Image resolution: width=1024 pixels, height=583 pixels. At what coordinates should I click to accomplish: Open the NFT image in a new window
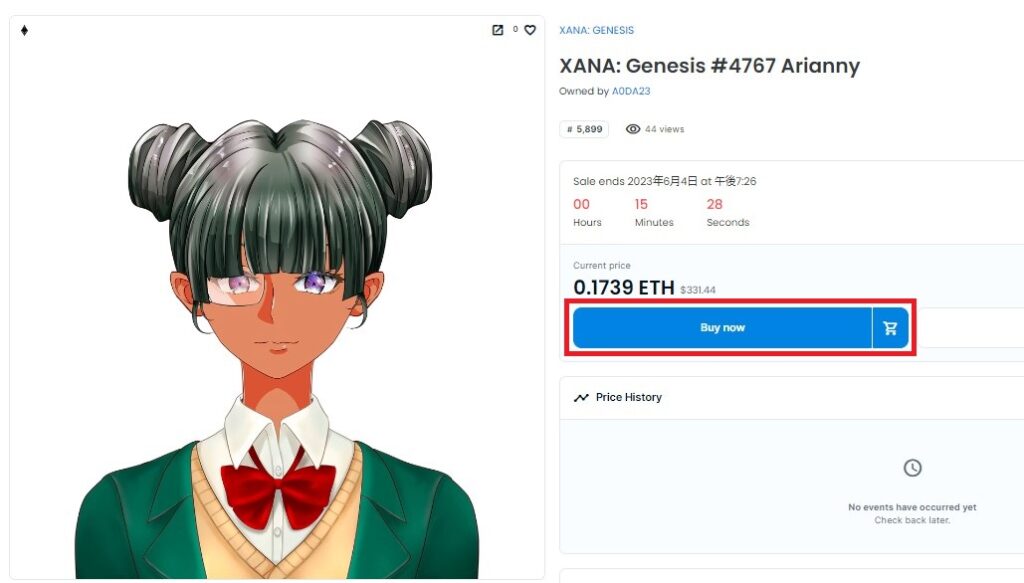[x=498, y=30]
